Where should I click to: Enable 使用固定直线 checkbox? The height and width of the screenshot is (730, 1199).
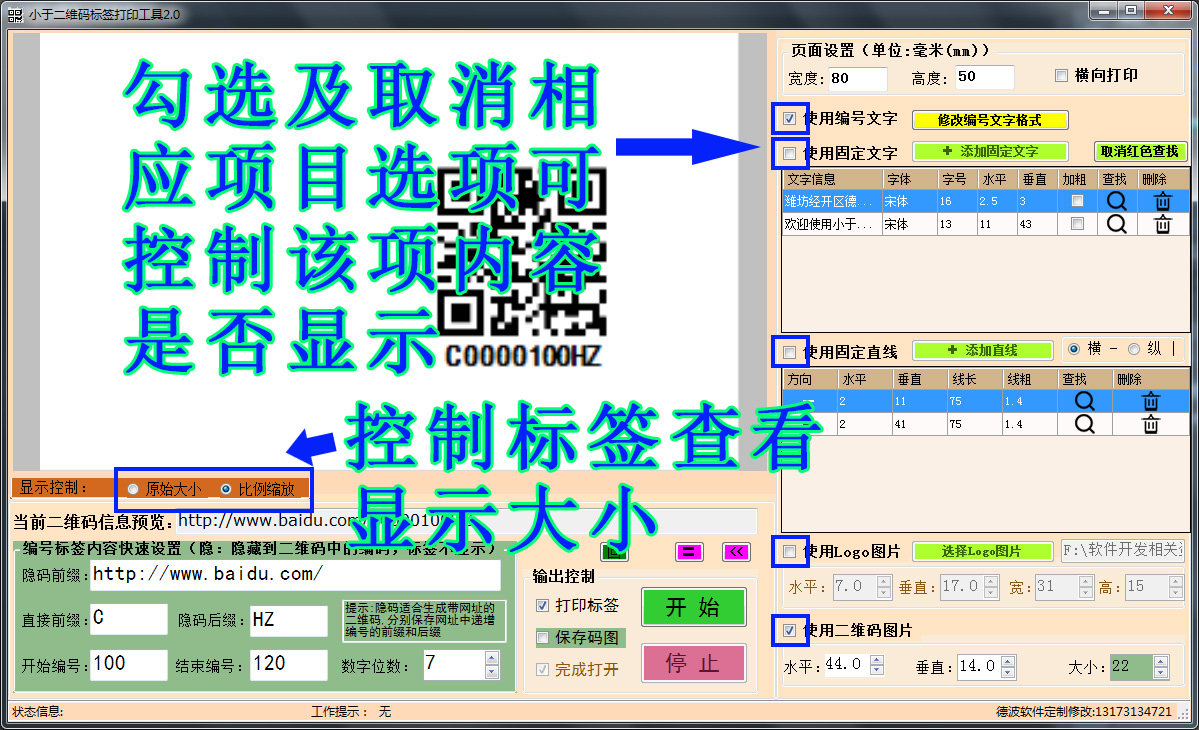pyautogui.click(x=789, y=352)
